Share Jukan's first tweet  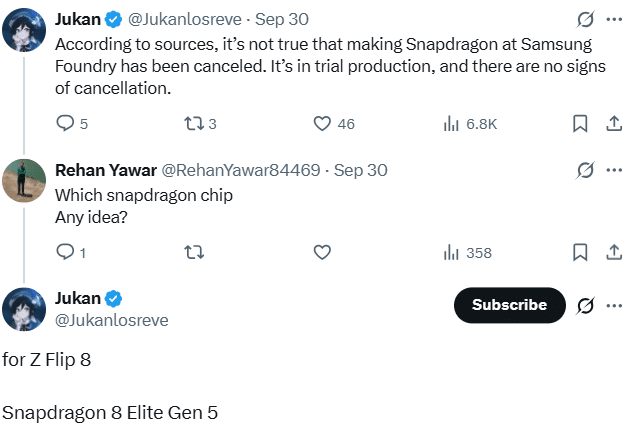click(x=612, y=124)
